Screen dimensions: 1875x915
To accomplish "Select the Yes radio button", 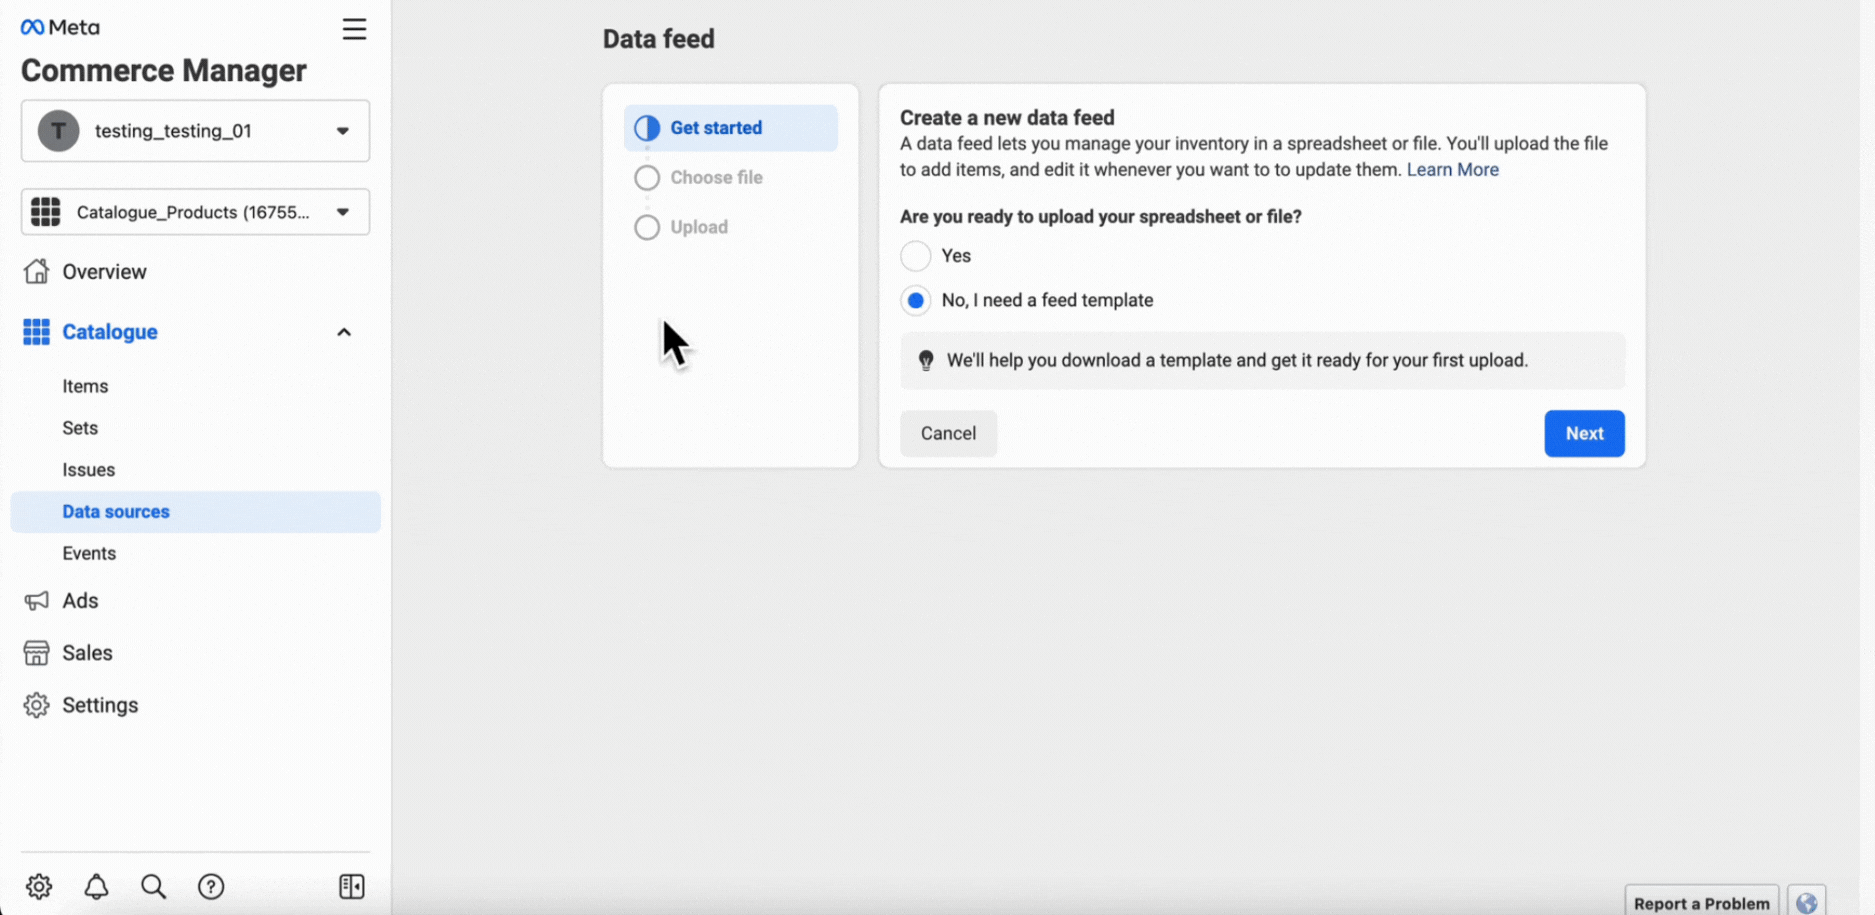I will pyautogui.click(x=915, y=256).
